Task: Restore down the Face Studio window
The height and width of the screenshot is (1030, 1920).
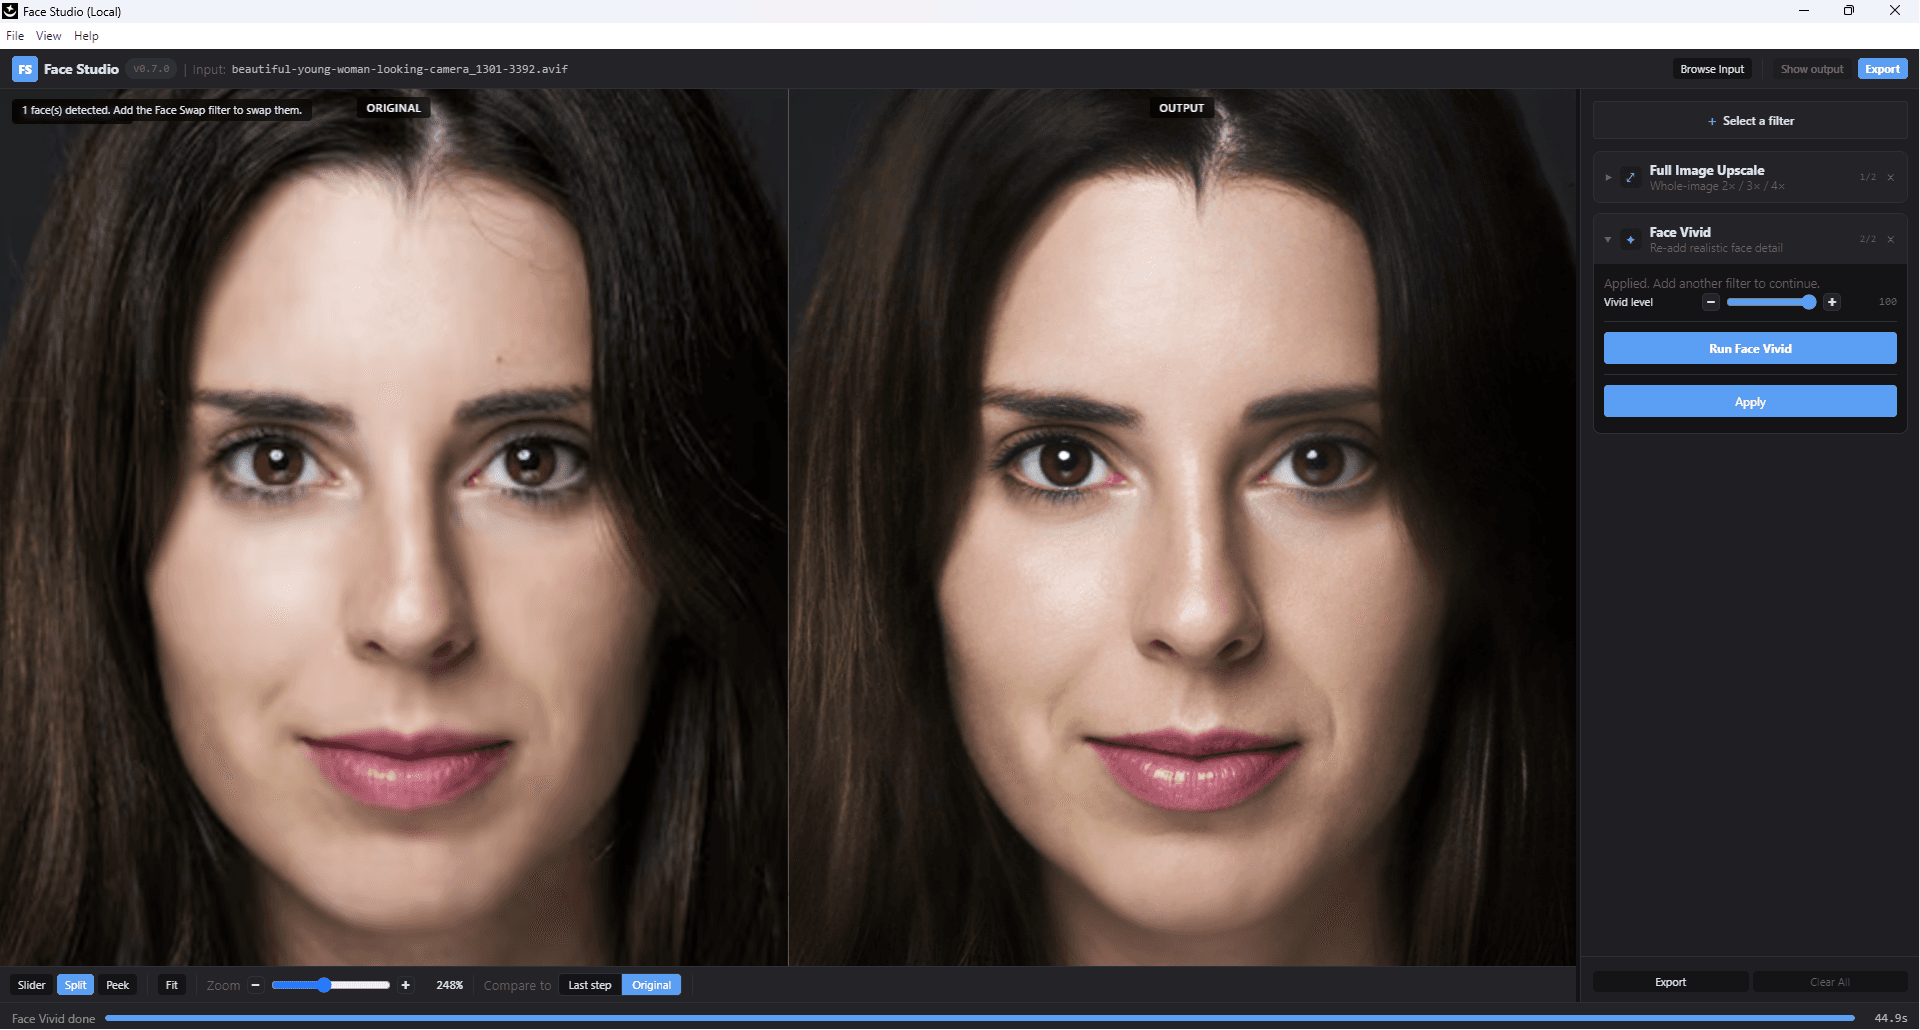Action: pos(1849,11)
